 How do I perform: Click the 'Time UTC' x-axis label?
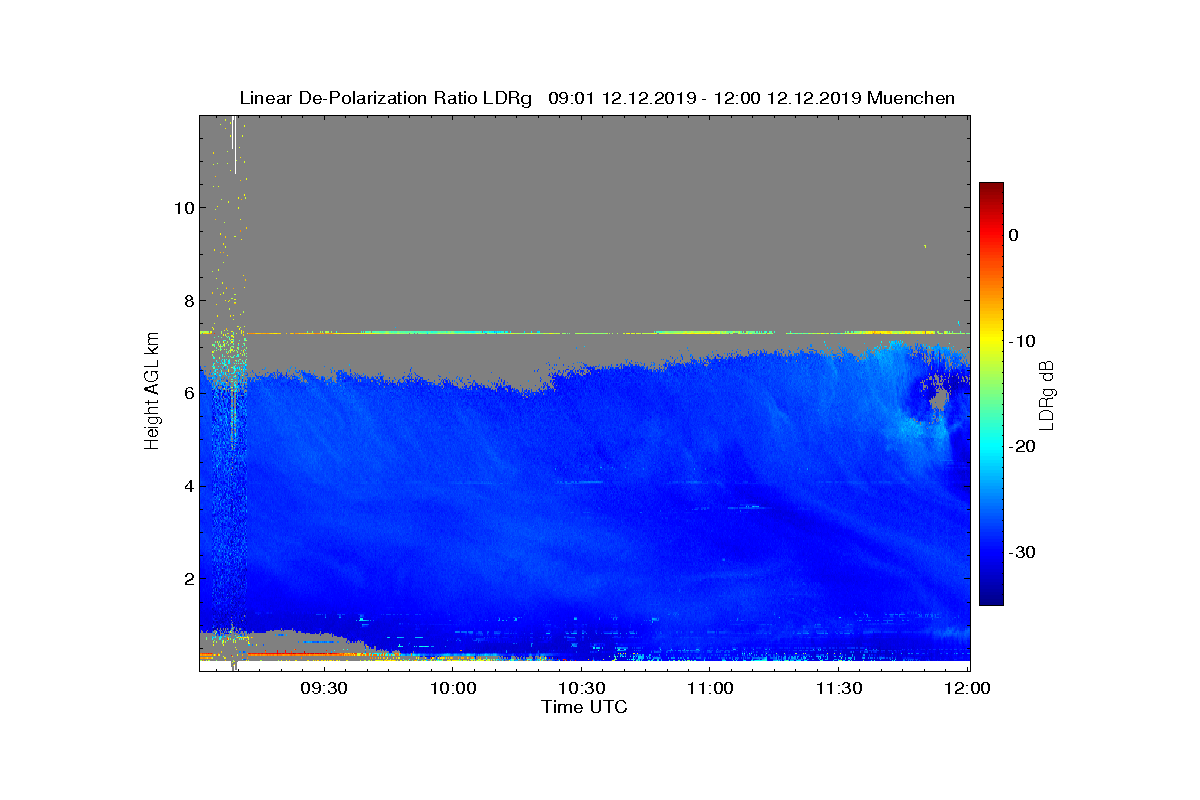click(x=585, y=707)
